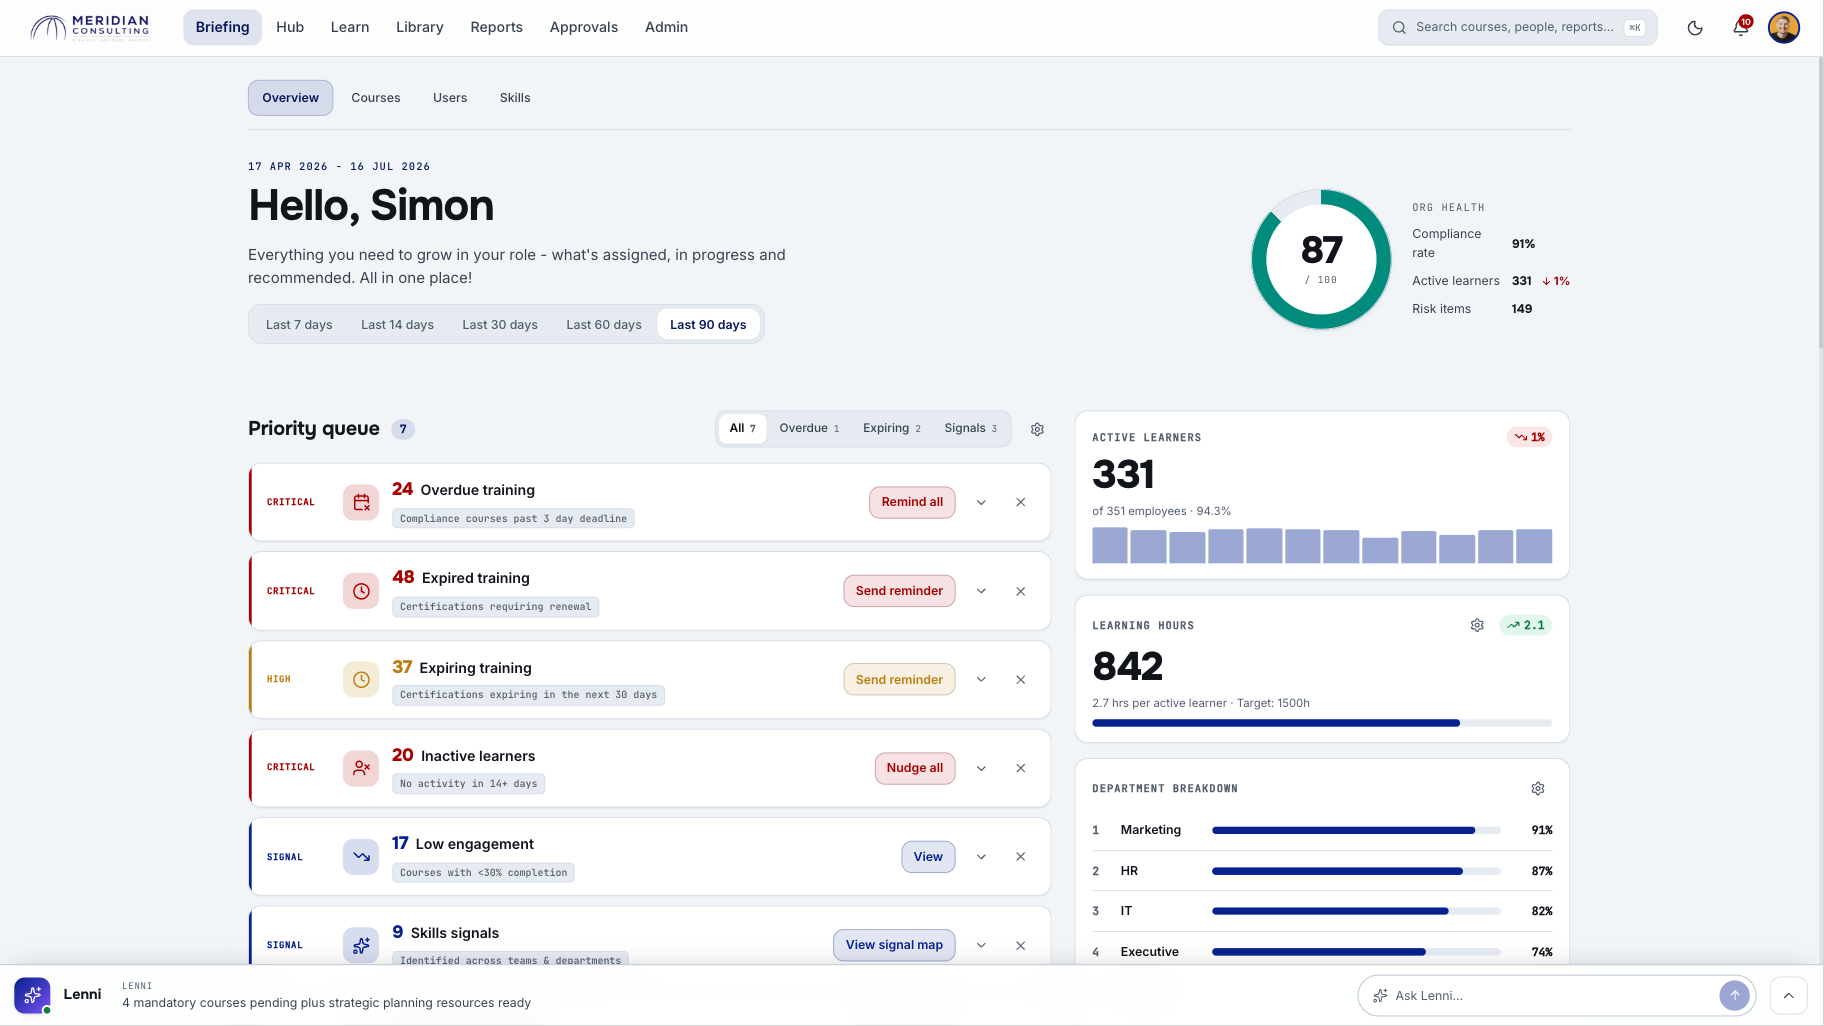
Task: Click Inactive learners person icon
Action: click(361, 768)
